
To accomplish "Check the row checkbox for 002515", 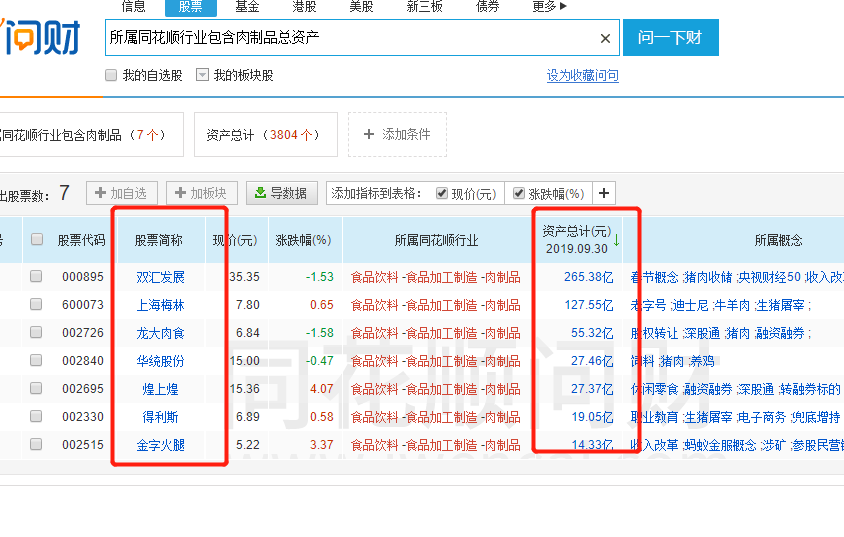I will pyautogui.click(x=36, y=444).
